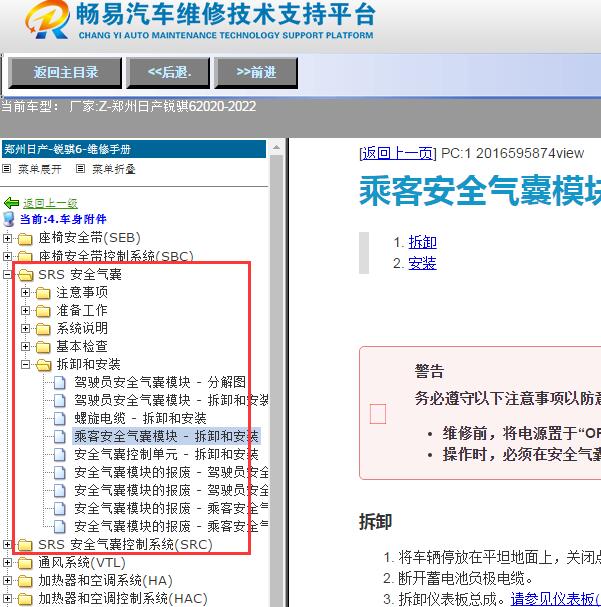Expand 加热器和空调控制系统(HAC) folder
601x607 pixels.
pyautogui.click(x=7, y=598)
